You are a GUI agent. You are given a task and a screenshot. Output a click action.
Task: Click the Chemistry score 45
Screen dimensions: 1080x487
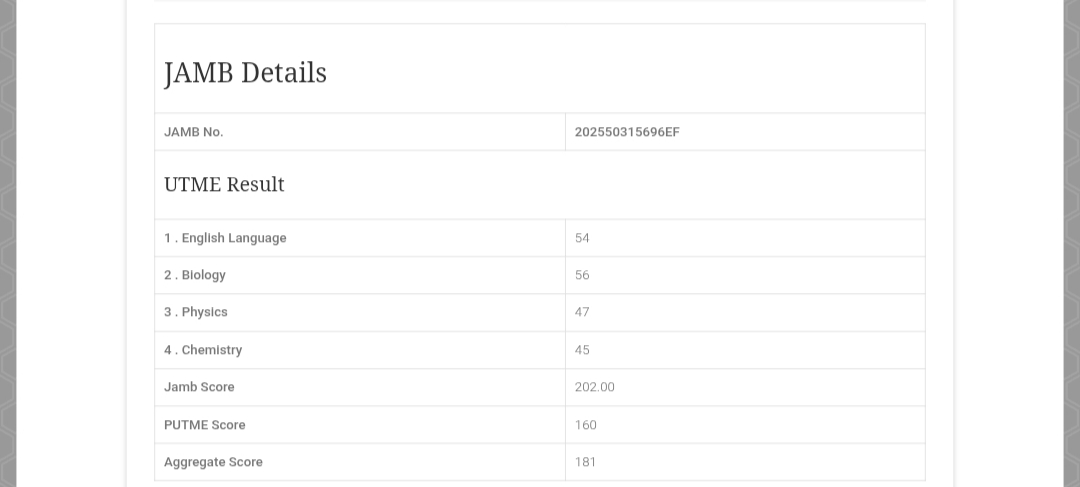tap(582, 350)
